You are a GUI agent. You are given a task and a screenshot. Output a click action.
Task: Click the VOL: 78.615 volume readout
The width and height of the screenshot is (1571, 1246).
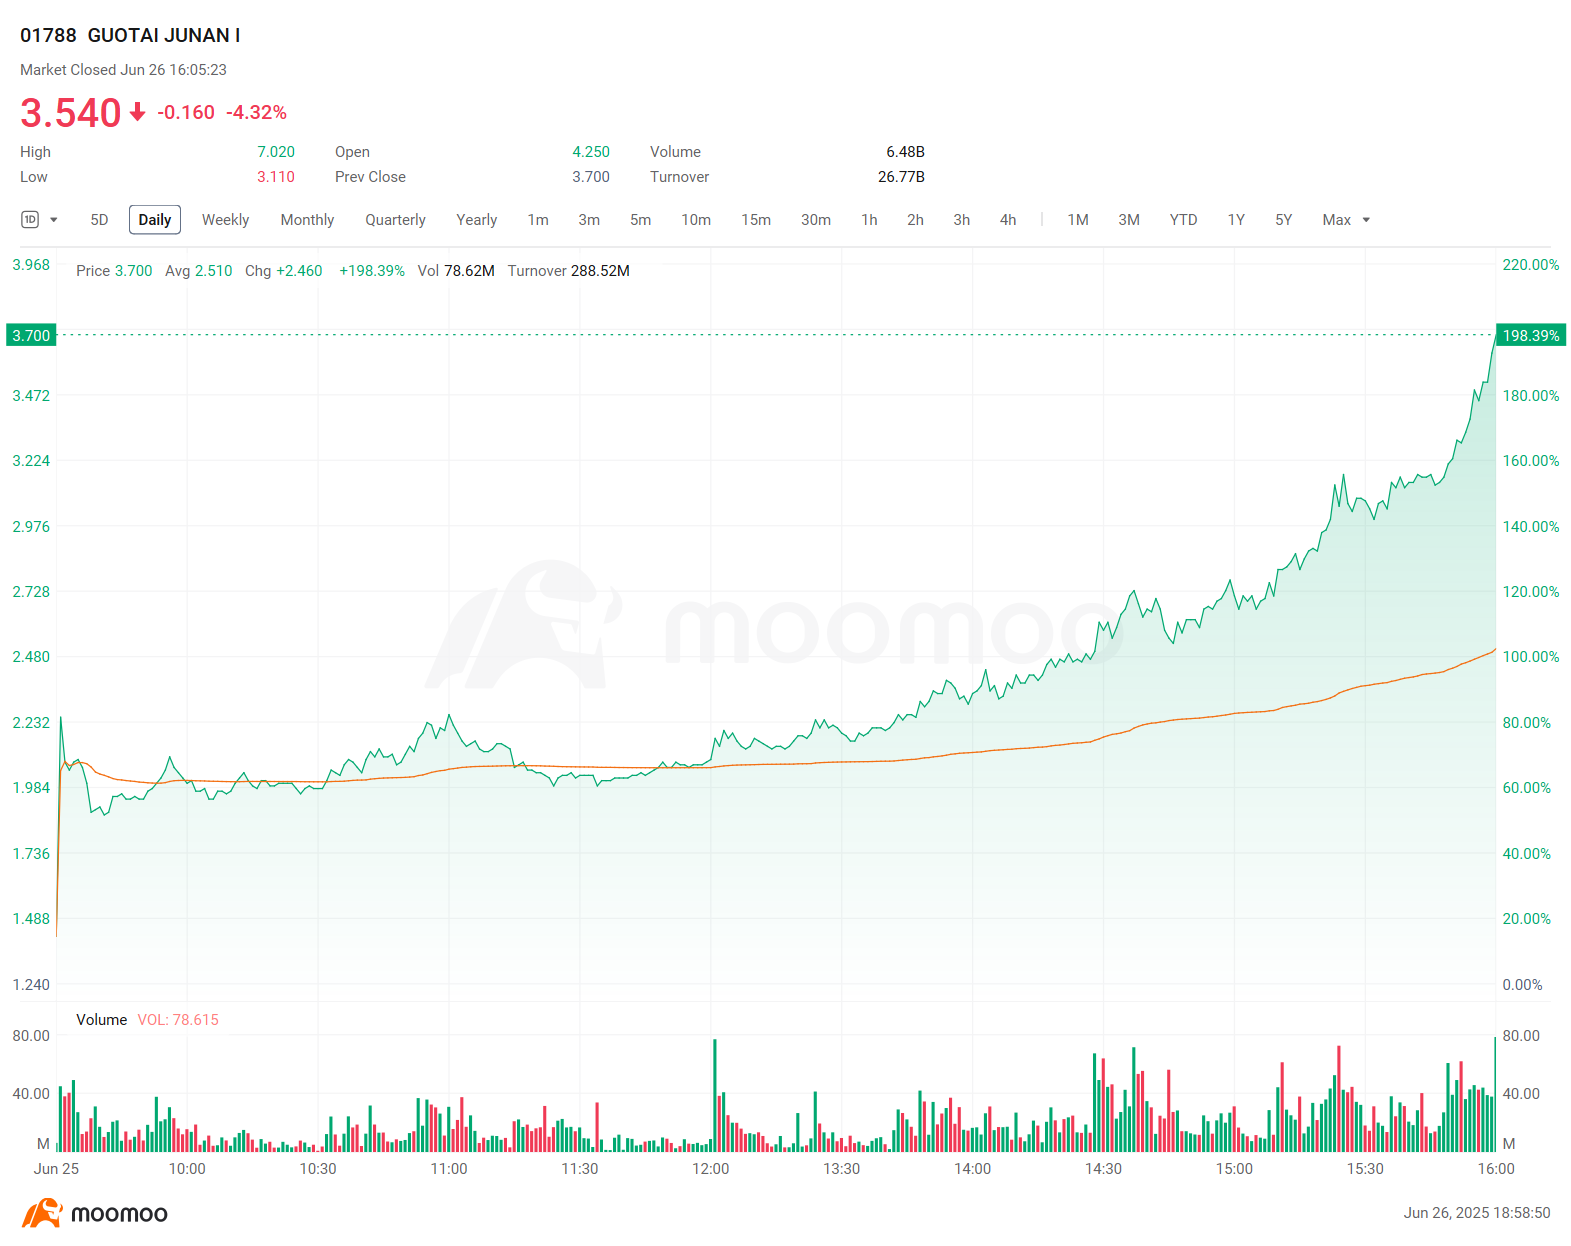(x=178, y=1019)
